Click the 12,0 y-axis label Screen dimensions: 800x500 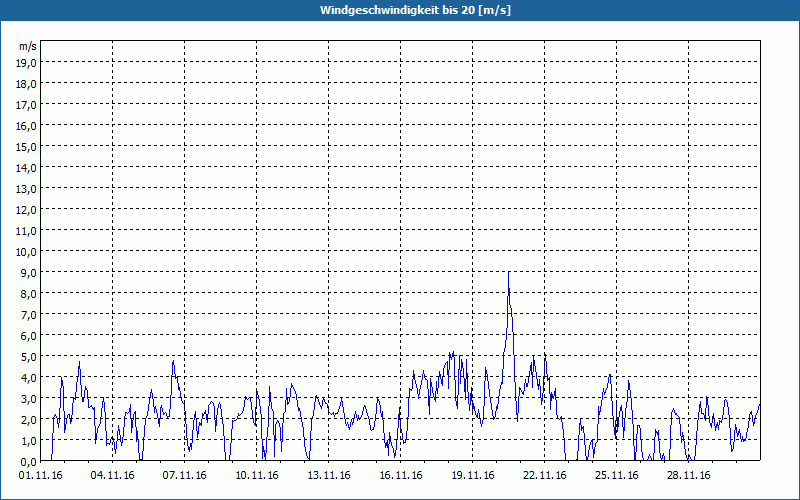[x=26, y=210]
